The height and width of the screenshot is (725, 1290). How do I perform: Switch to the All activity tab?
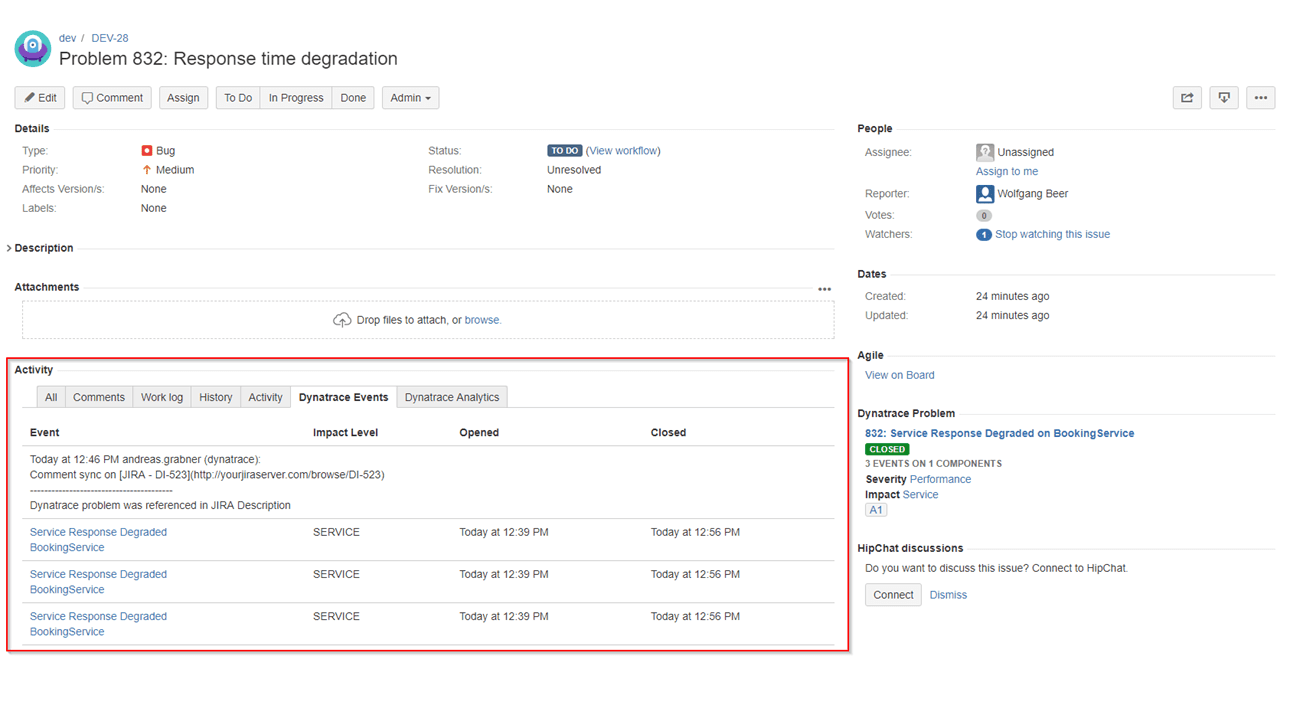point(51,397)
